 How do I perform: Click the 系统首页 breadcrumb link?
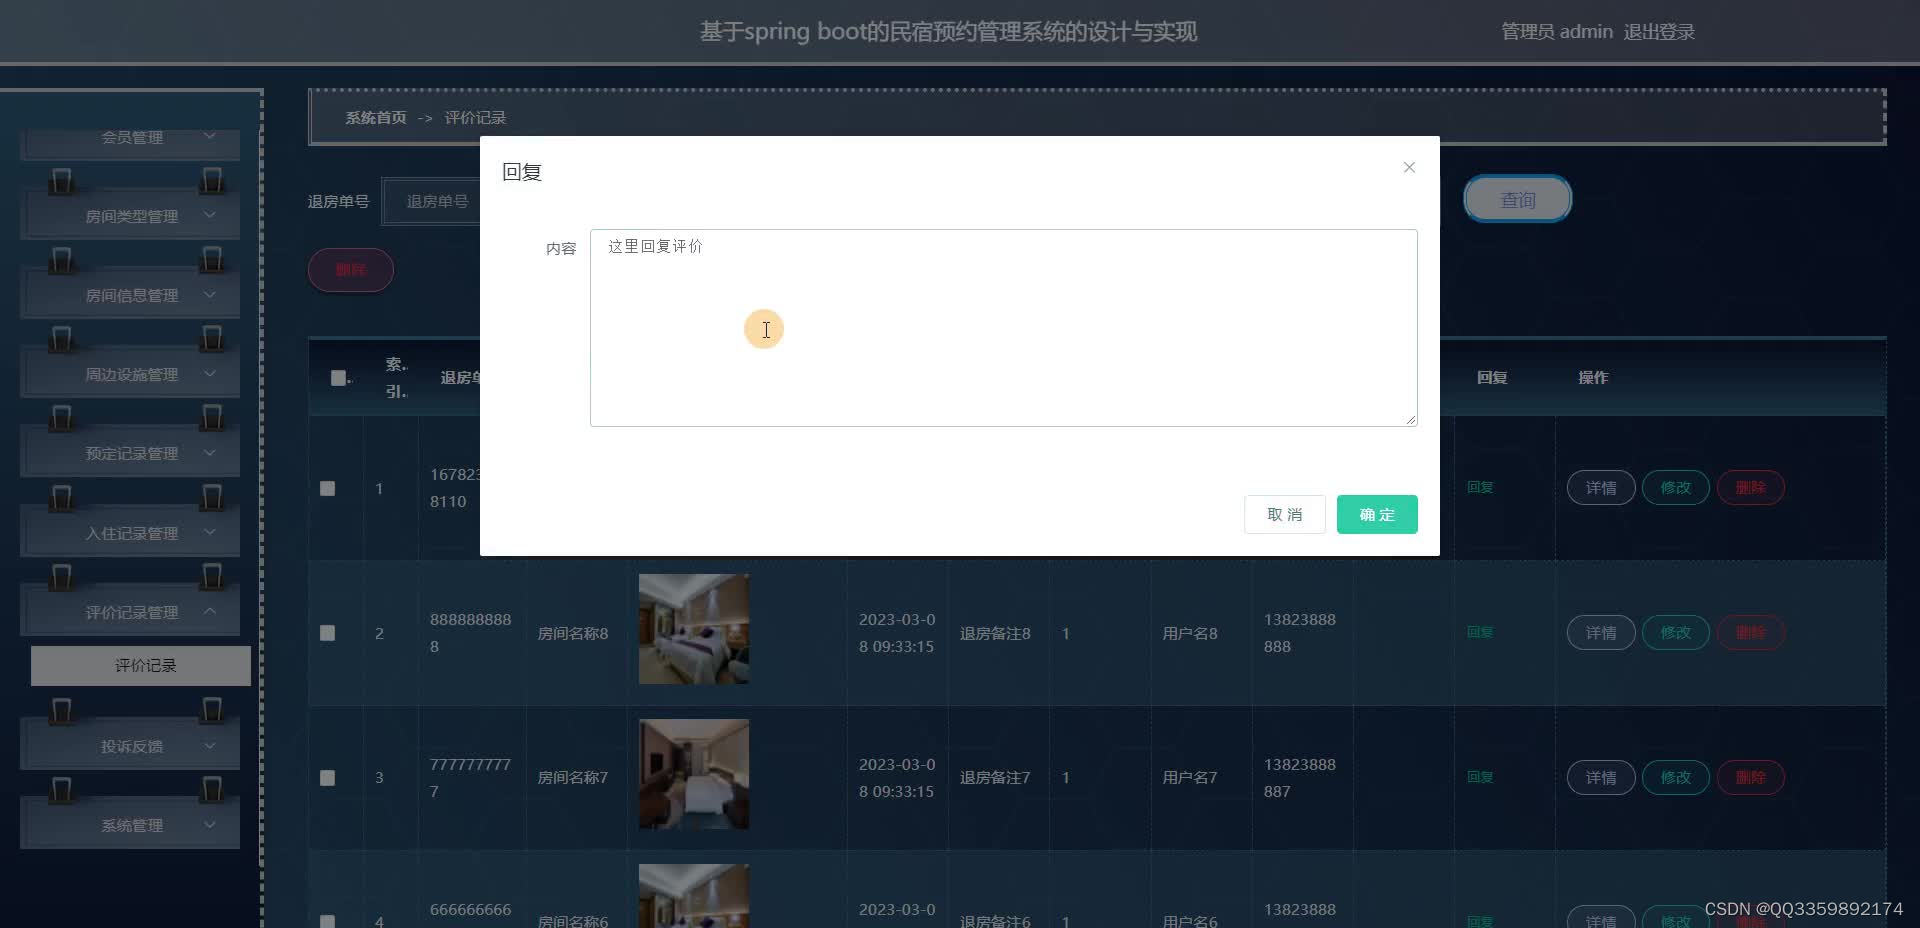pos(376,118)
